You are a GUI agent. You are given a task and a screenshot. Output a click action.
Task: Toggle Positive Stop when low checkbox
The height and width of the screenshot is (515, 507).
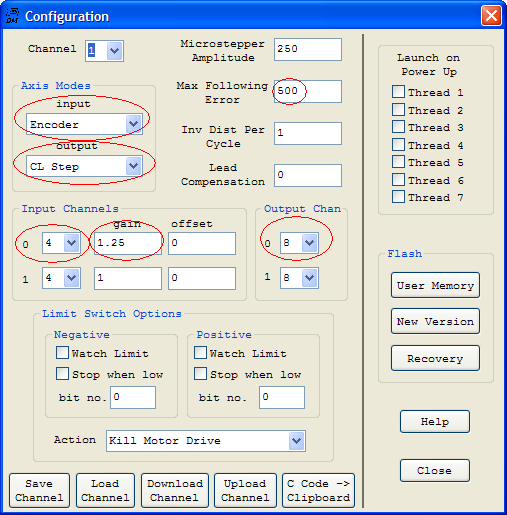(x=200, y=374)
